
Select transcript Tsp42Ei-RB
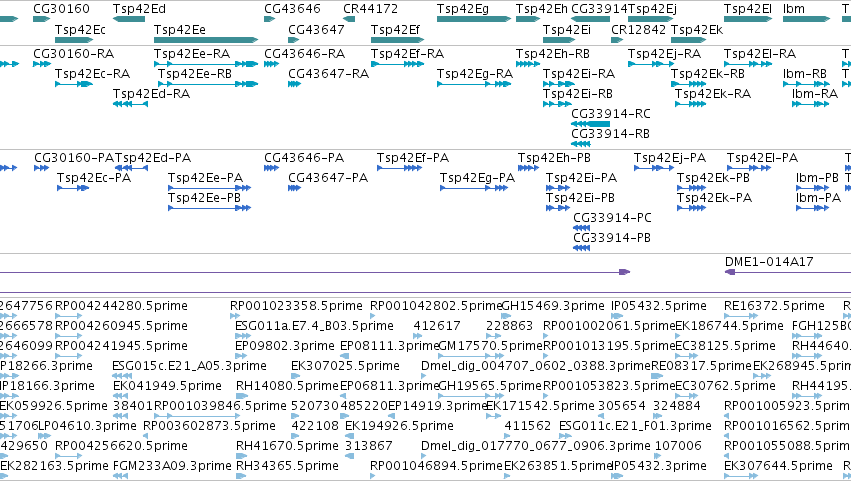coord(578,94)
